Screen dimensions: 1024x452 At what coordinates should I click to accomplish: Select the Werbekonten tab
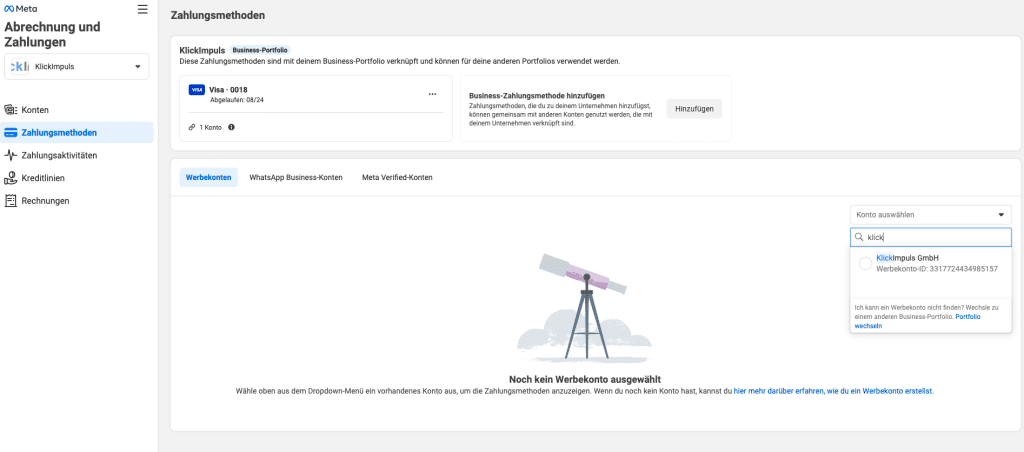(x=209, y=178)
